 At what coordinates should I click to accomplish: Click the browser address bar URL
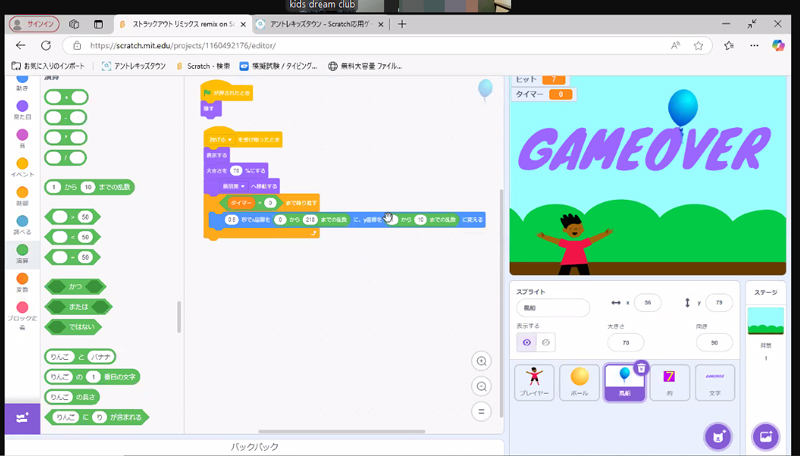pyautogui.click(x=183, y=45)
